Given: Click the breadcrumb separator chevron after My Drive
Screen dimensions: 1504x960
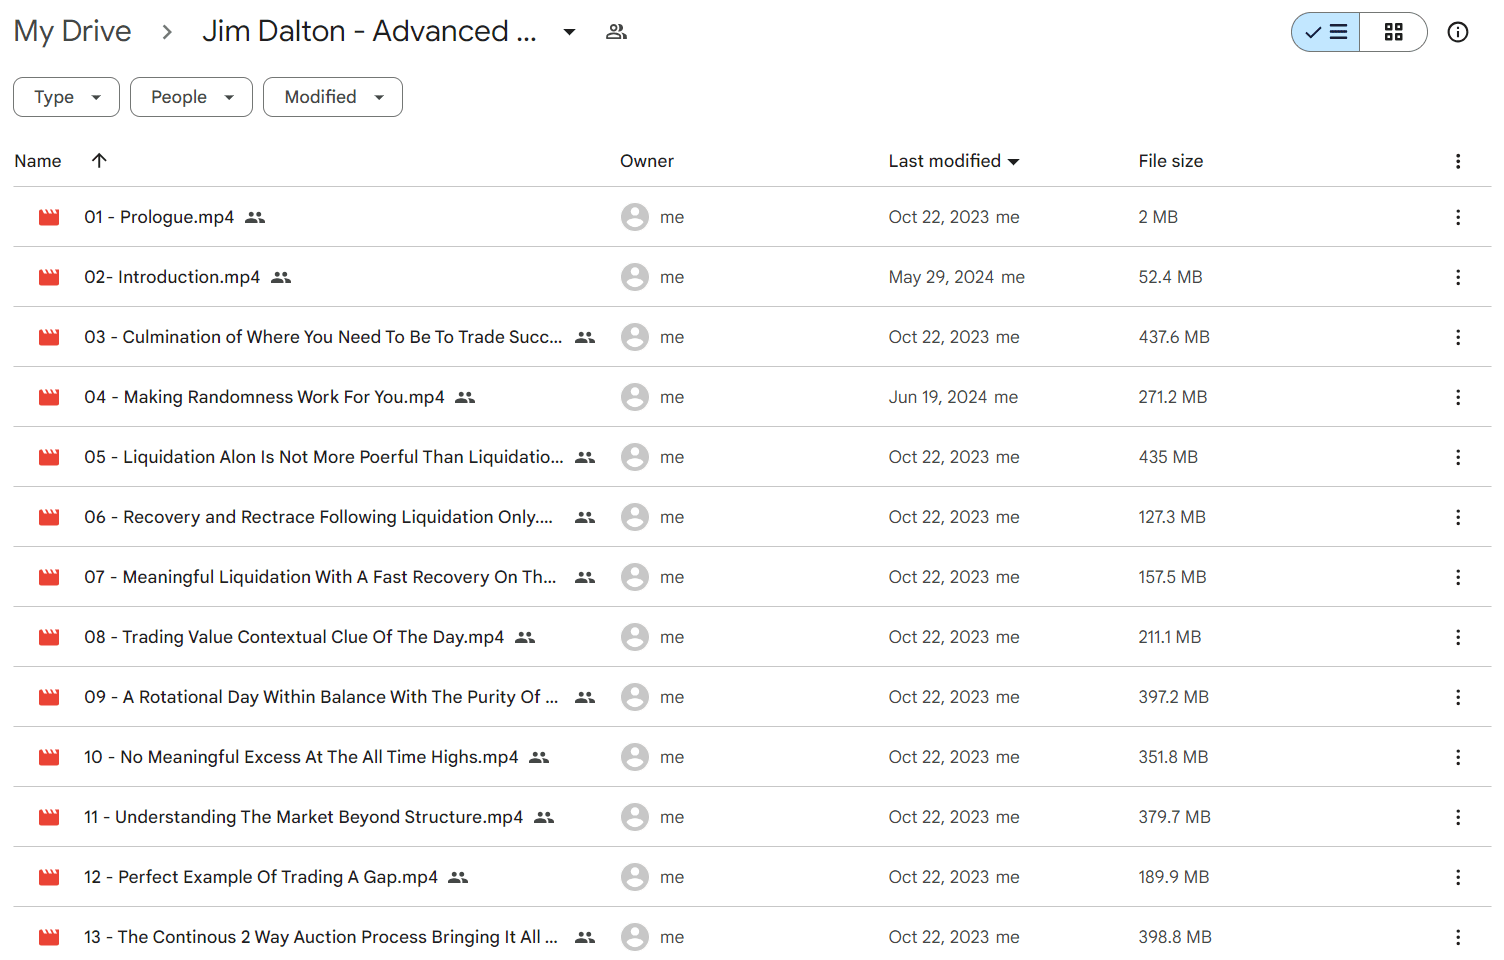Looking at the screenshot, I should click(167, 32).
